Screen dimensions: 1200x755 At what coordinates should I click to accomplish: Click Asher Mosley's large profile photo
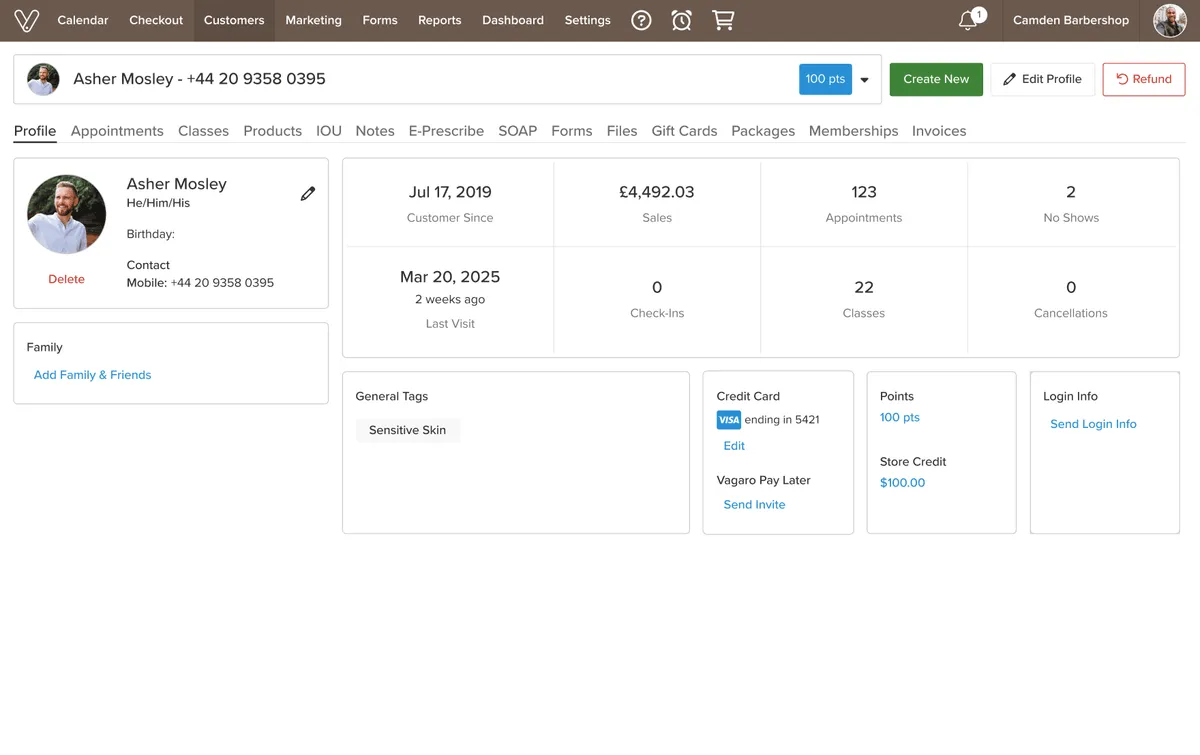(x=67, y=215)
